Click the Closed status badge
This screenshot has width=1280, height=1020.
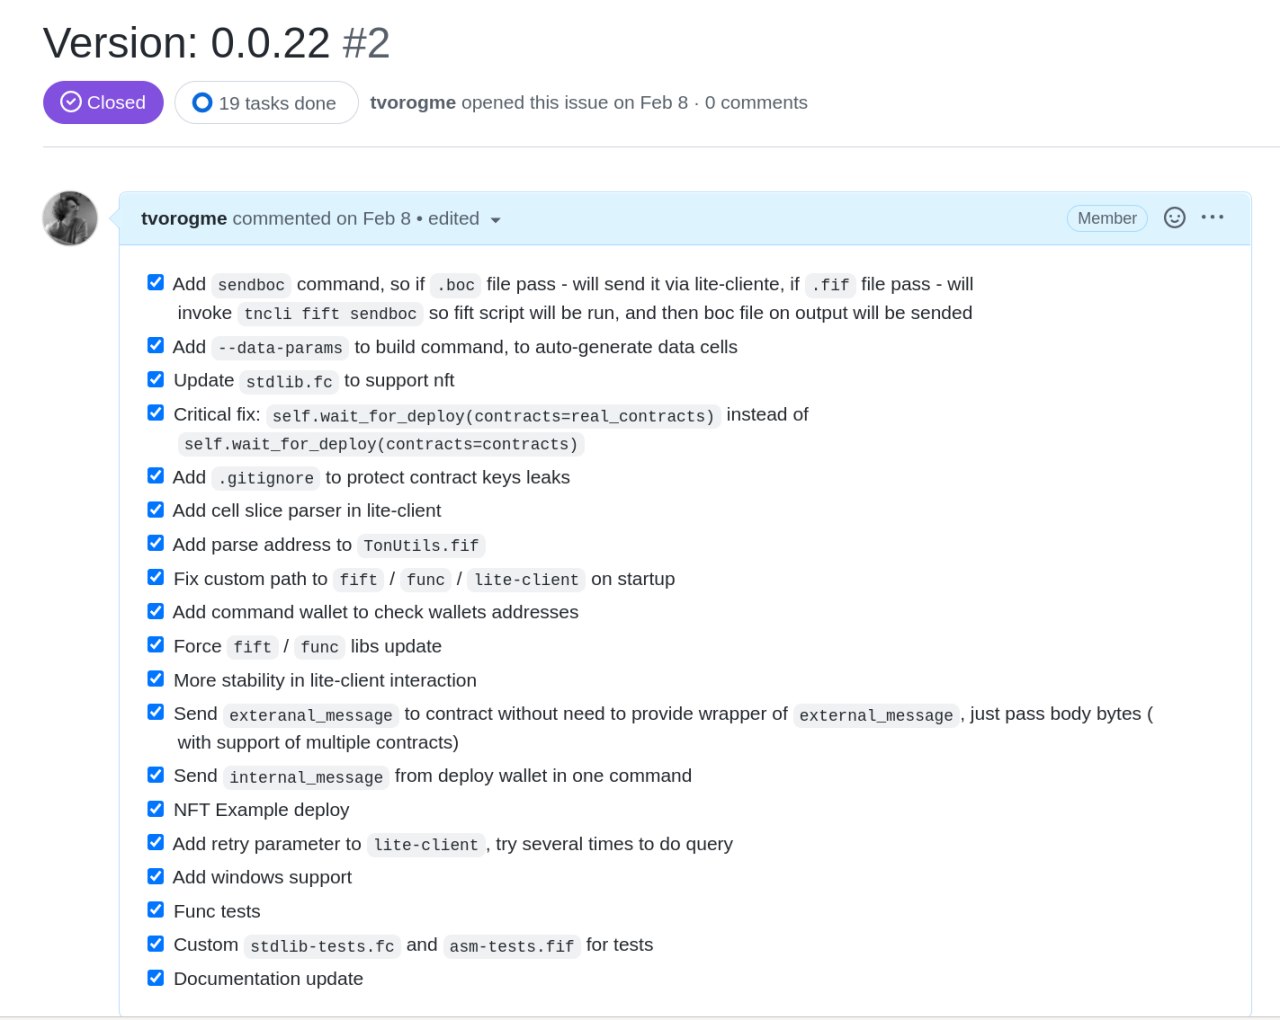point(103,102)
